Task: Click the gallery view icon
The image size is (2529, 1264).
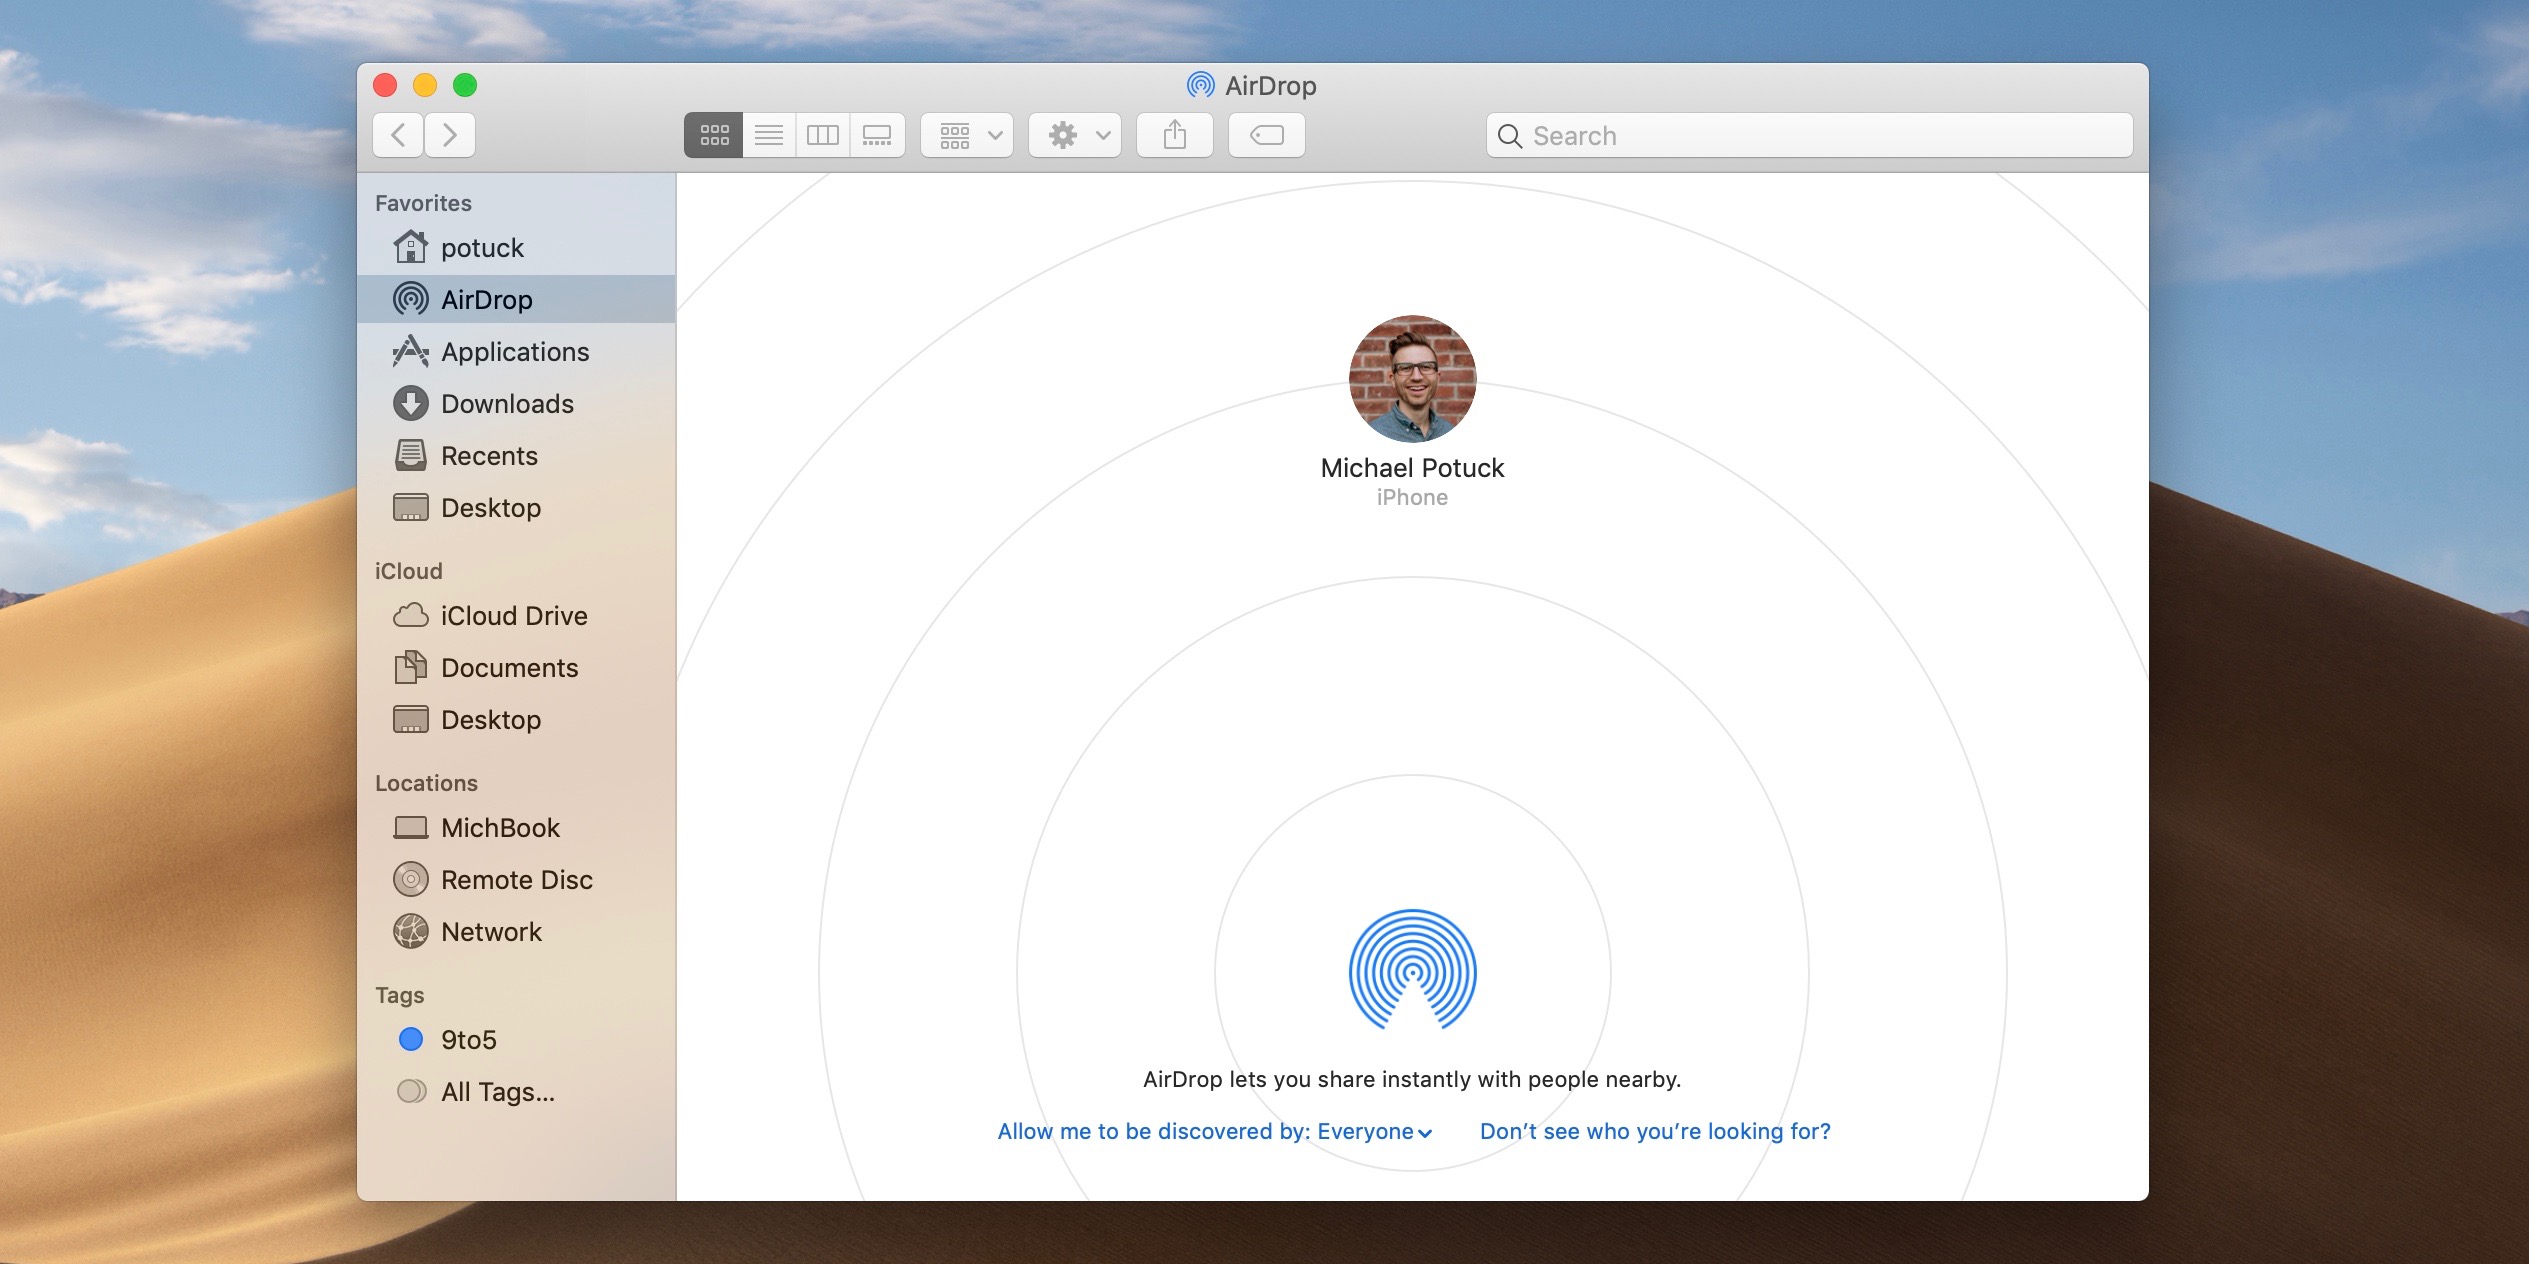Action: (877, 135)
